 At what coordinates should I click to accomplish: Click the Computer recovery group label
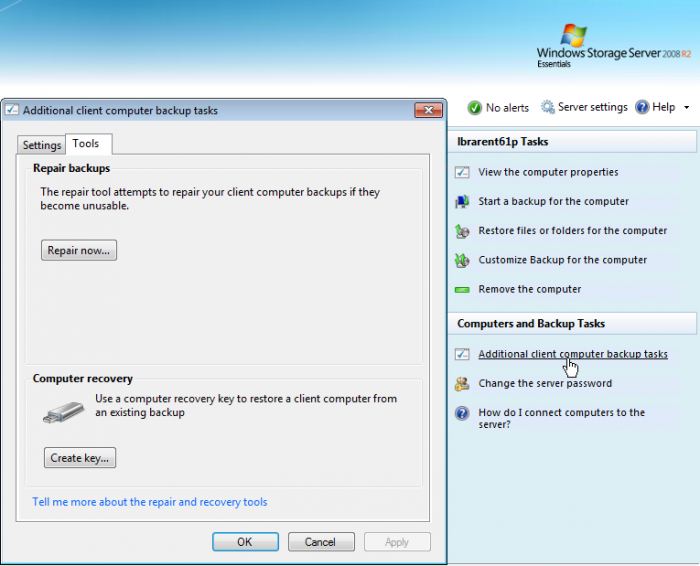click(x=83, y=379)
